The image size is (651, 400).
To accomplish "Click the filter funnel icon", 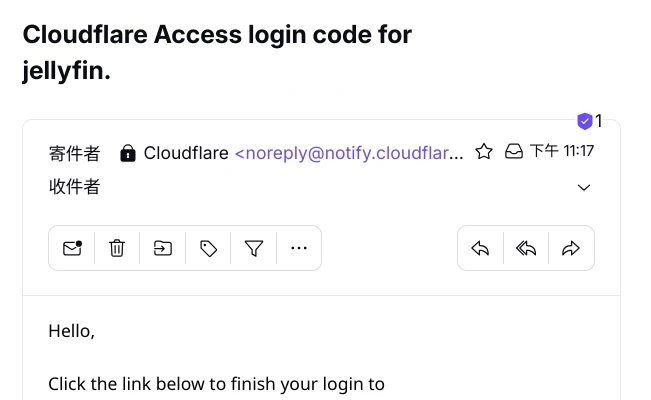I will pos(254,249).
